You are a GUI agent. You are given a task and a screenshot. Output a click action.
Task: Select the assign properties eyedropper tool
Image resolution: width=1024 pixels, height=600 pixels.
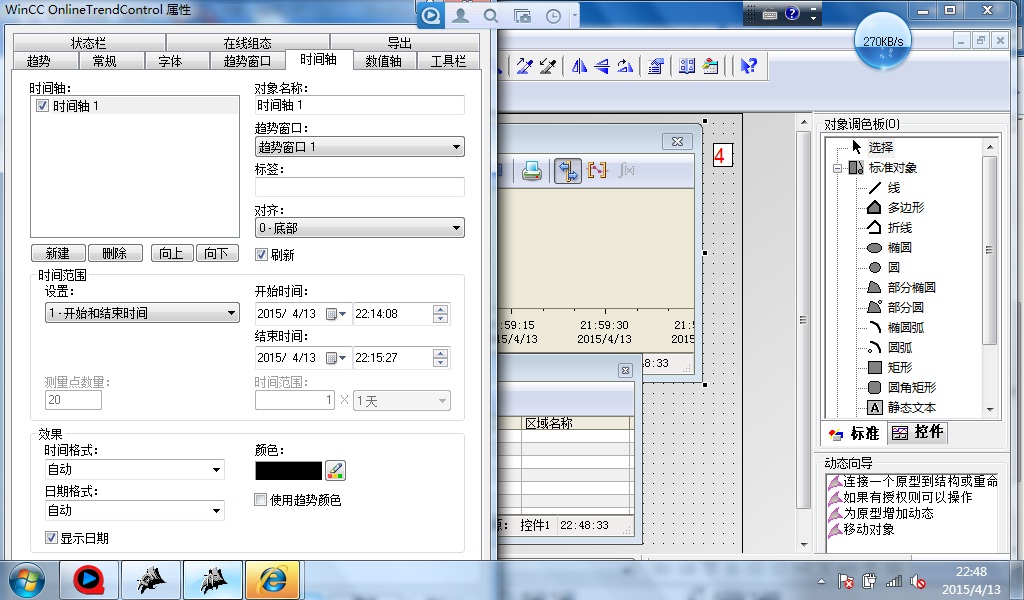[547, 65]
